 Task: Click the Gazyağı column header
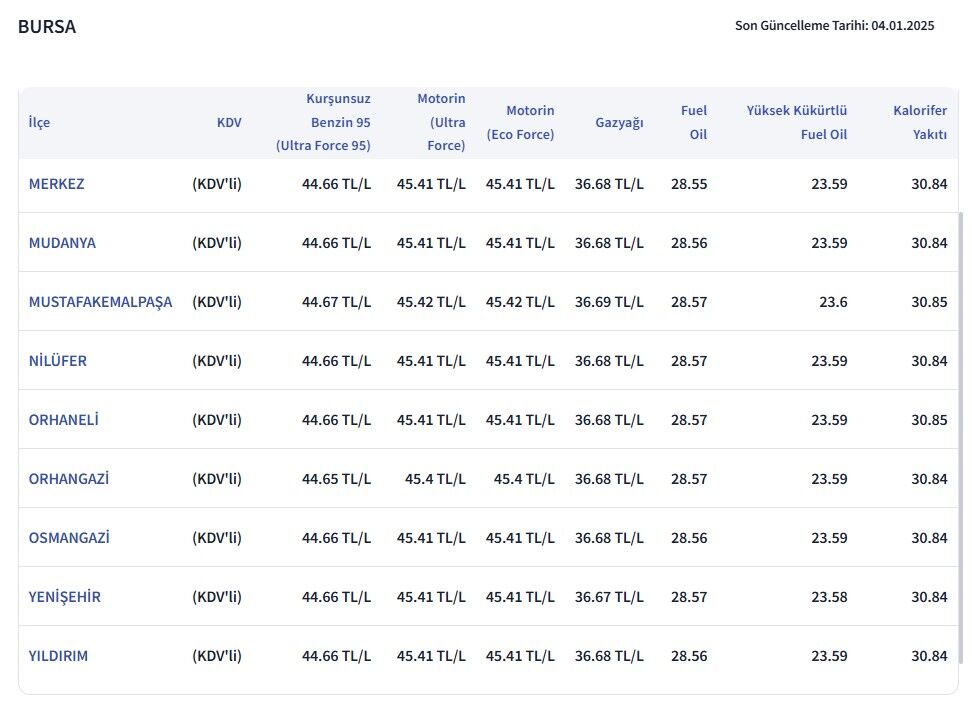(619, 122)
